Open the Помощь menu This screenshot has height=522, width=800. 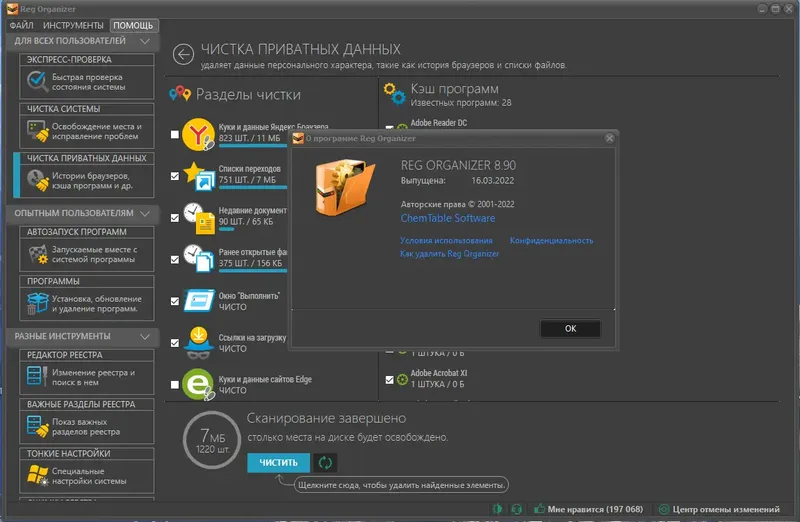133,26
